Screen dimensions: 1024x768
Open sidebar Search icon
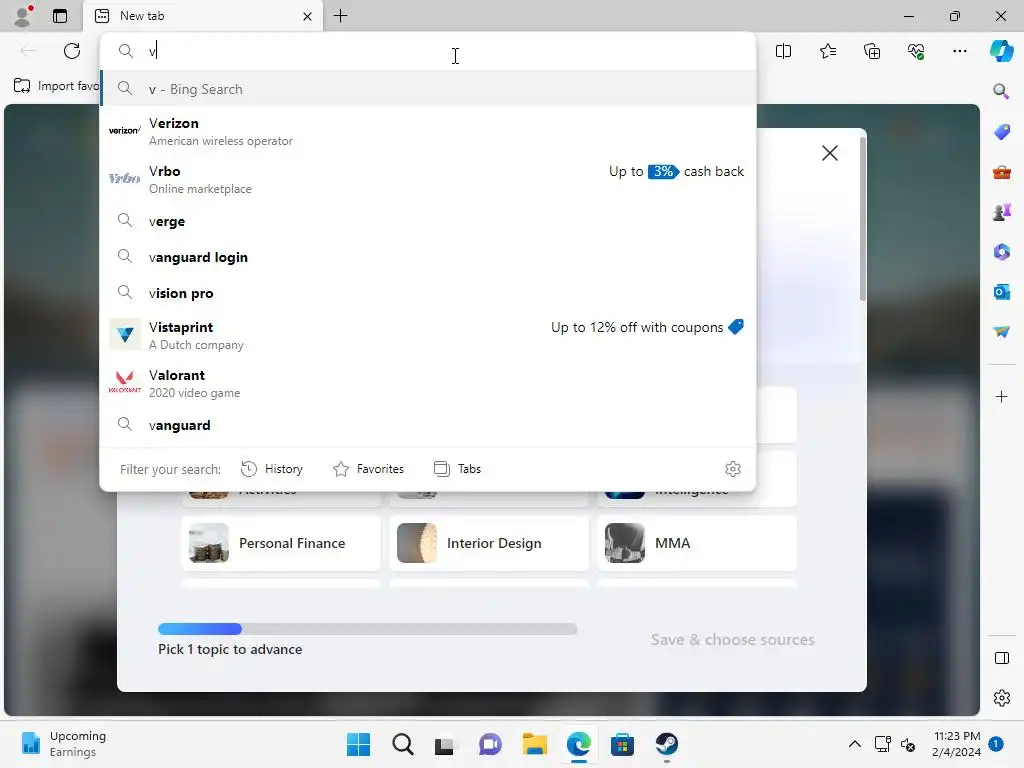coord(1001,91)
